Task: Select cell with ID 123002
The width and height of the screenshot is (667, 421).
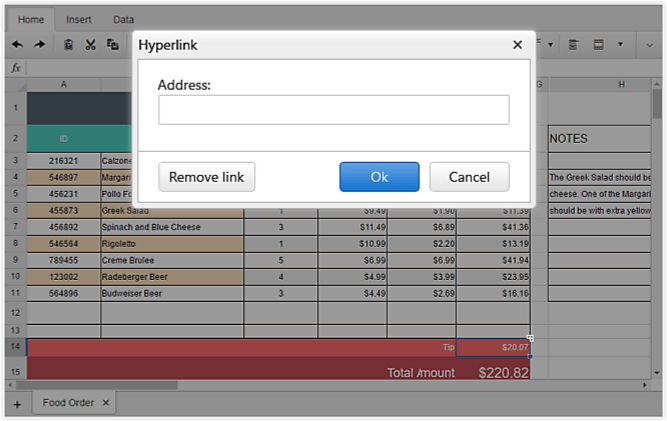Action: [x=64, y=277]
